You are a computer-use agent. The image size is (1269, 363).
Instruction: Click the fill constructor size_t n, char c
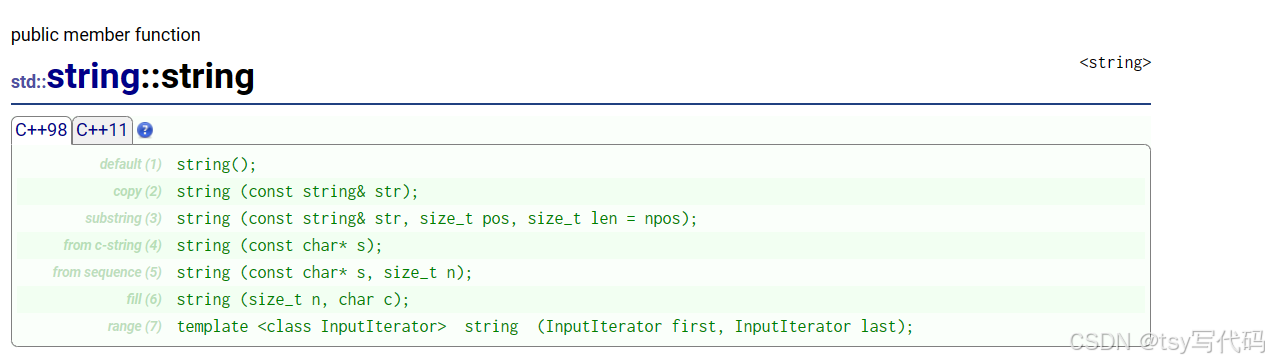click(x=293, y=299)
